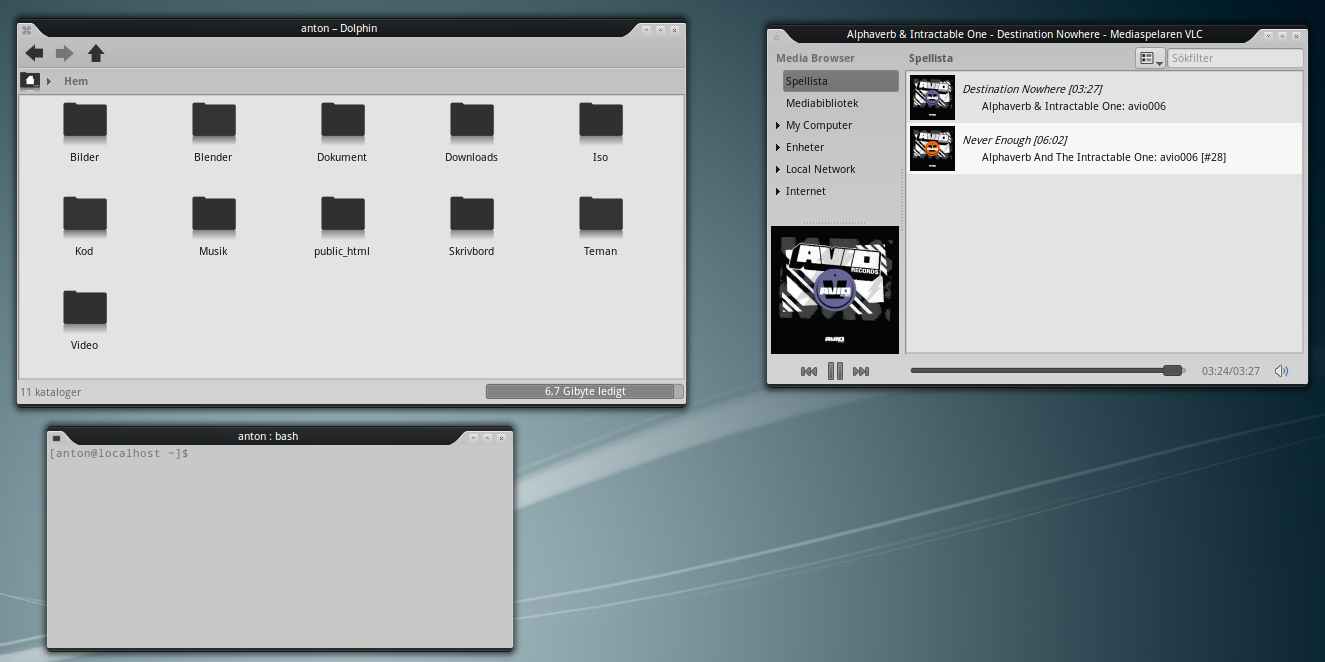1325x662 pixels.
Task: Click "Alphaverb & Intractable One: avio006" artist line
Action: (x=1074, y=106)
